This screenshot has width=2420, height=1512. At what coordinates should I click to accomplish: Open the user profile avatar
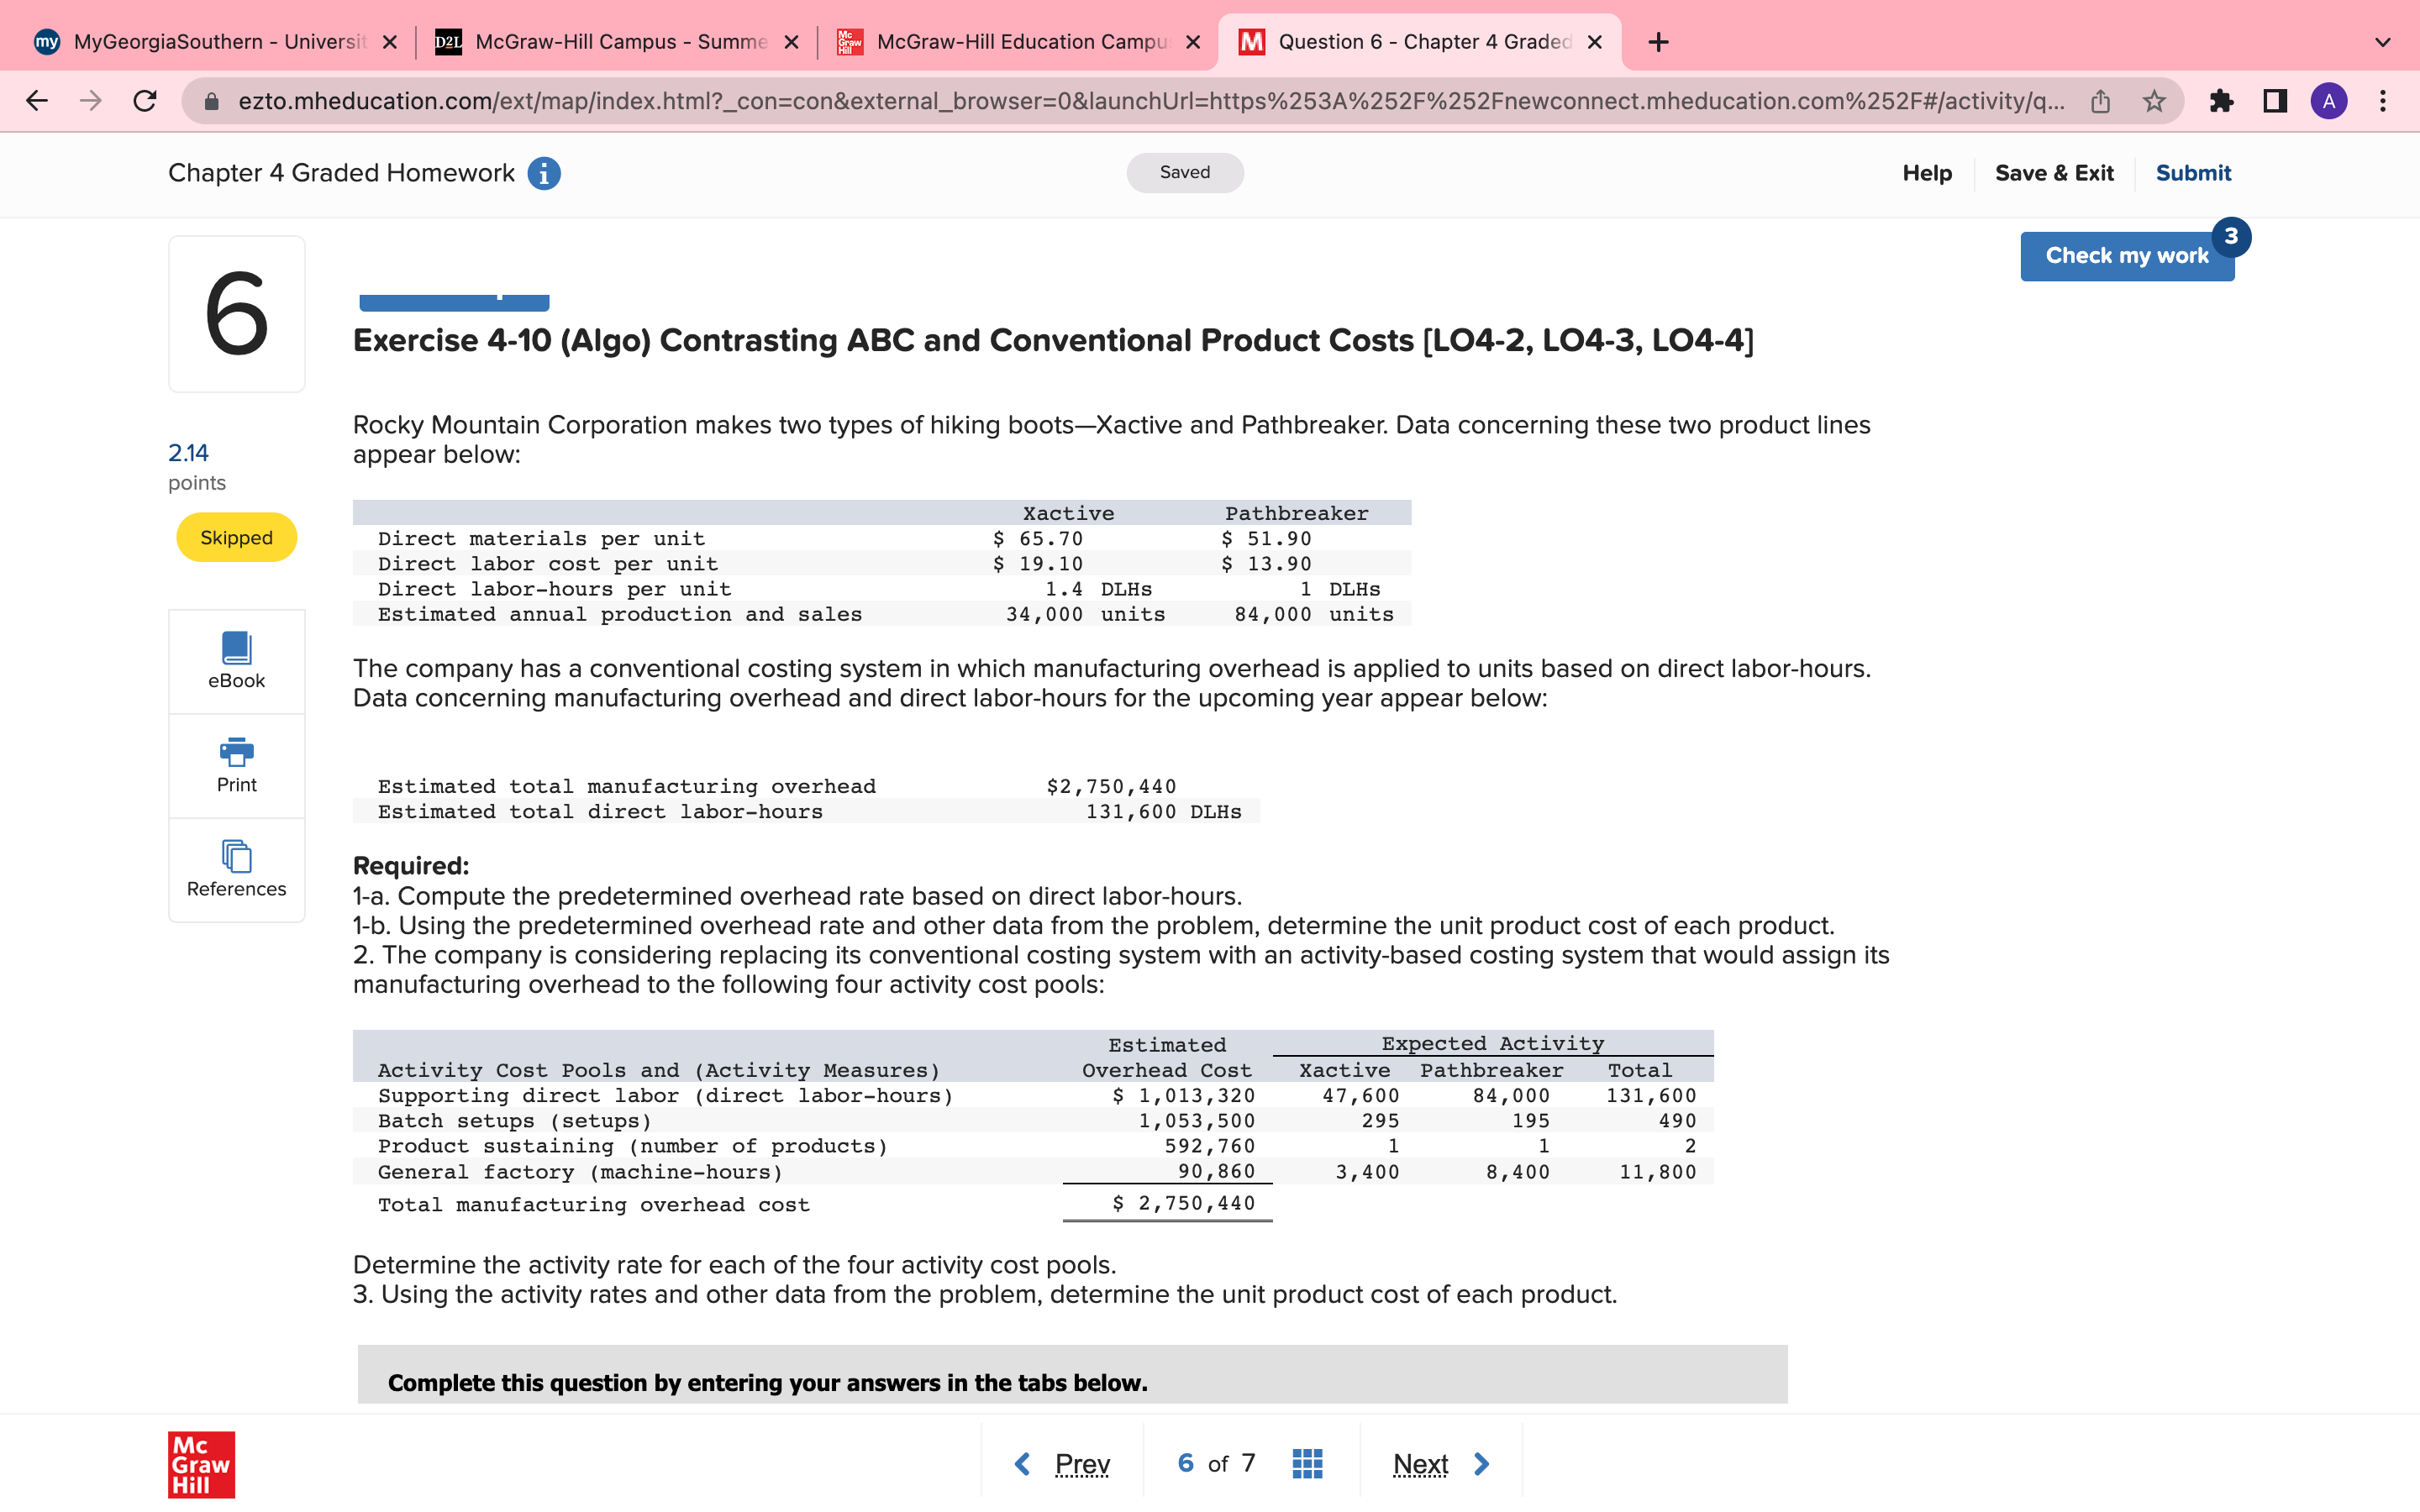(x=2329, y=101)
